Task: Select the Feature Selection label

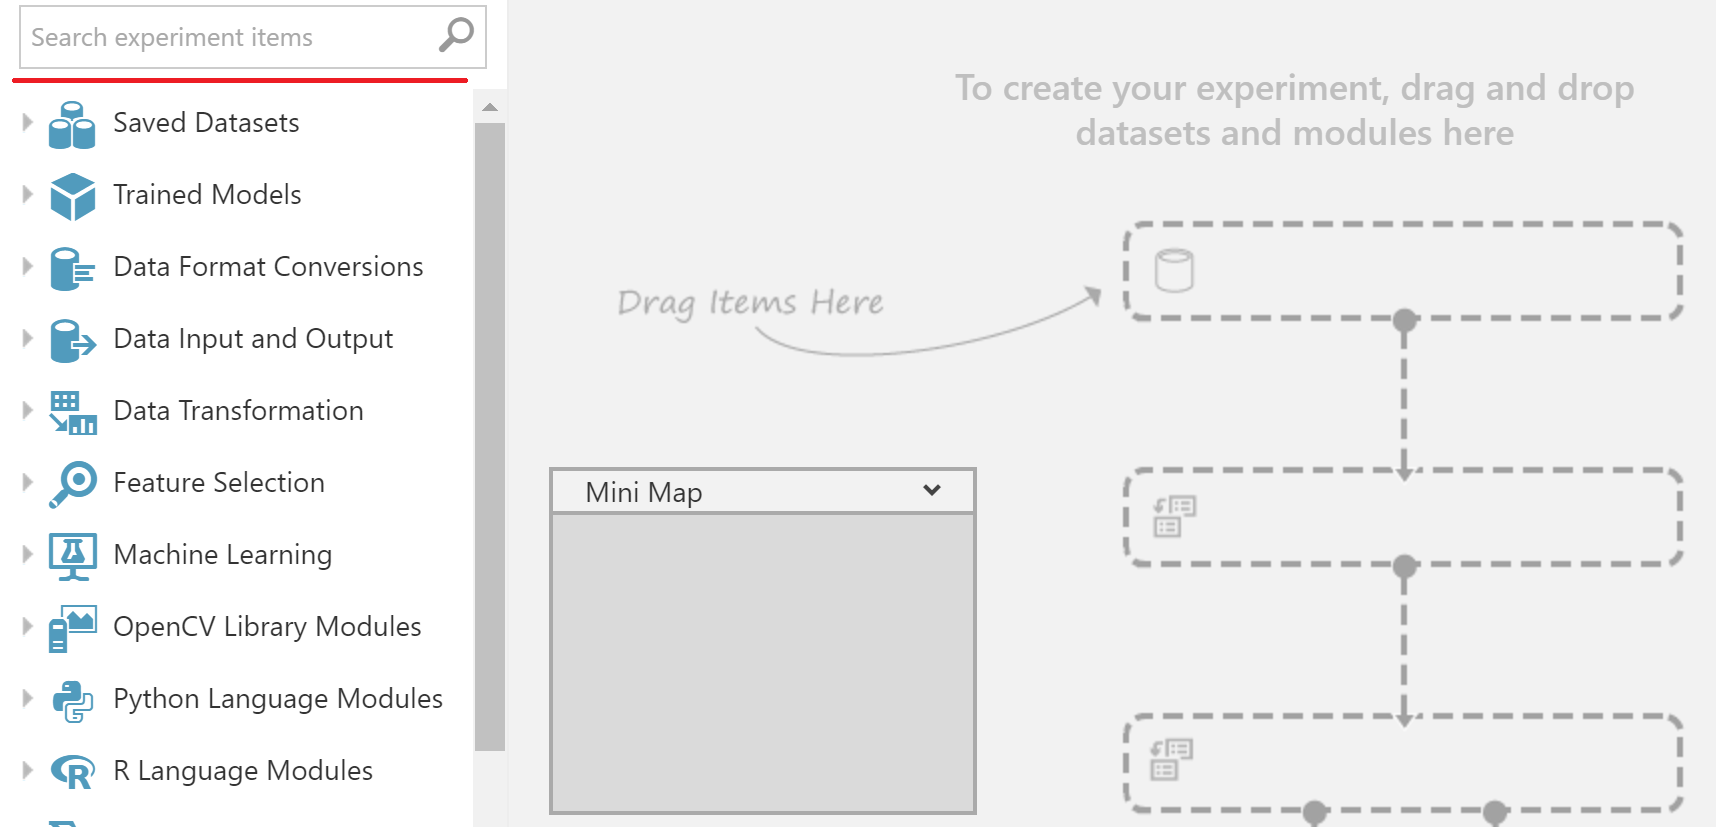Action: (x=219, y=482)
